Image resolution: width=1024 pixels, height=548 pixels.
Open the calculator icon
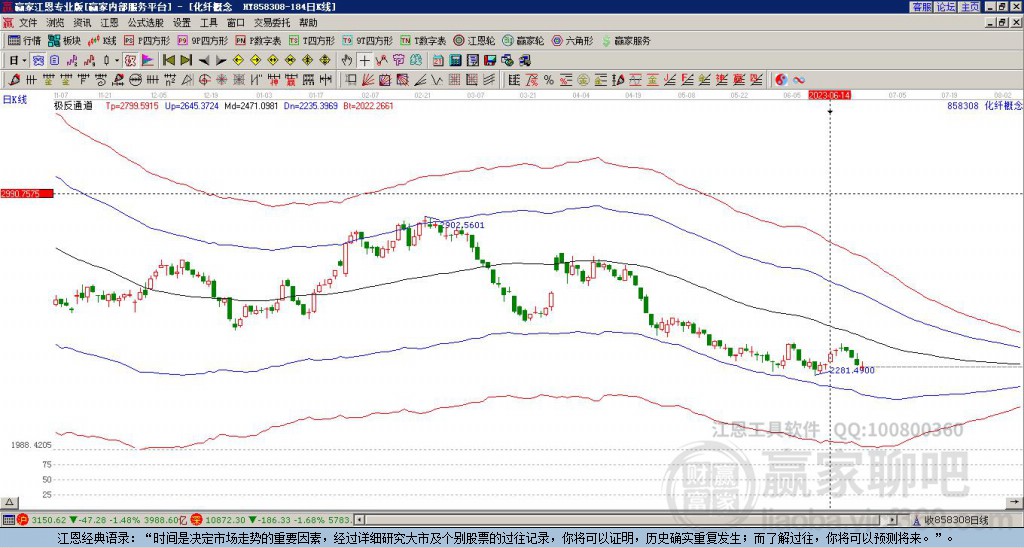coord(455,61)
